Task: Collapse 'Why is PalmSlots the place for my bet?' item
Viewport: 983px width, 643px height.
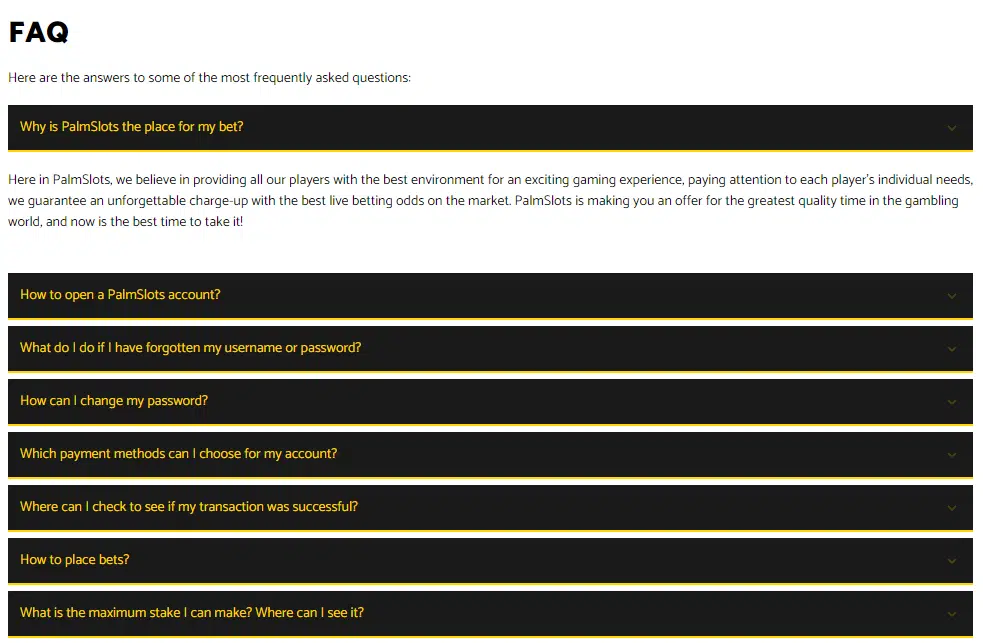Action: 490,127
